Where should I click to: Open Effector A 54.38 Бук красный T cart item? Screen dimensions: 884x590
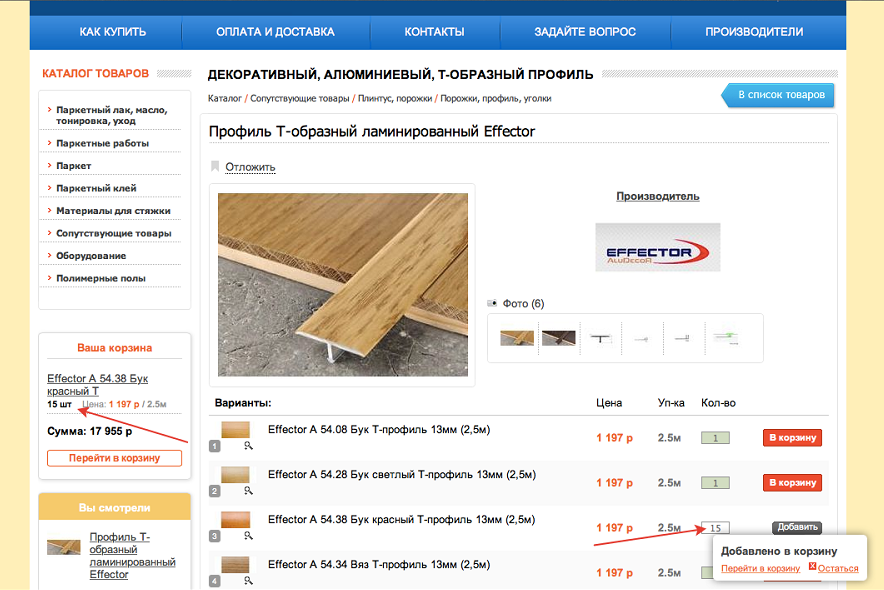(x=98, y=385)
